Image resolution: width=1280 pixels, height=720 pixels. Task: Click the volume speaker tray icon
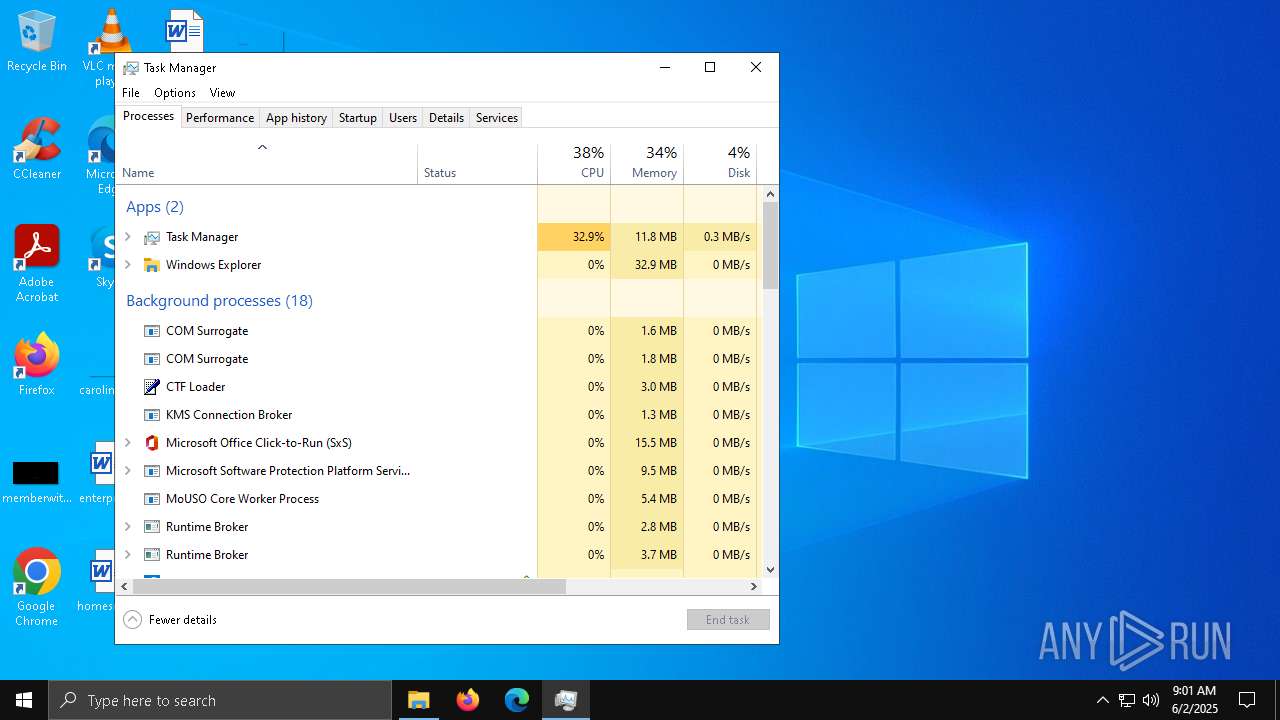(x=1151, y=700)
